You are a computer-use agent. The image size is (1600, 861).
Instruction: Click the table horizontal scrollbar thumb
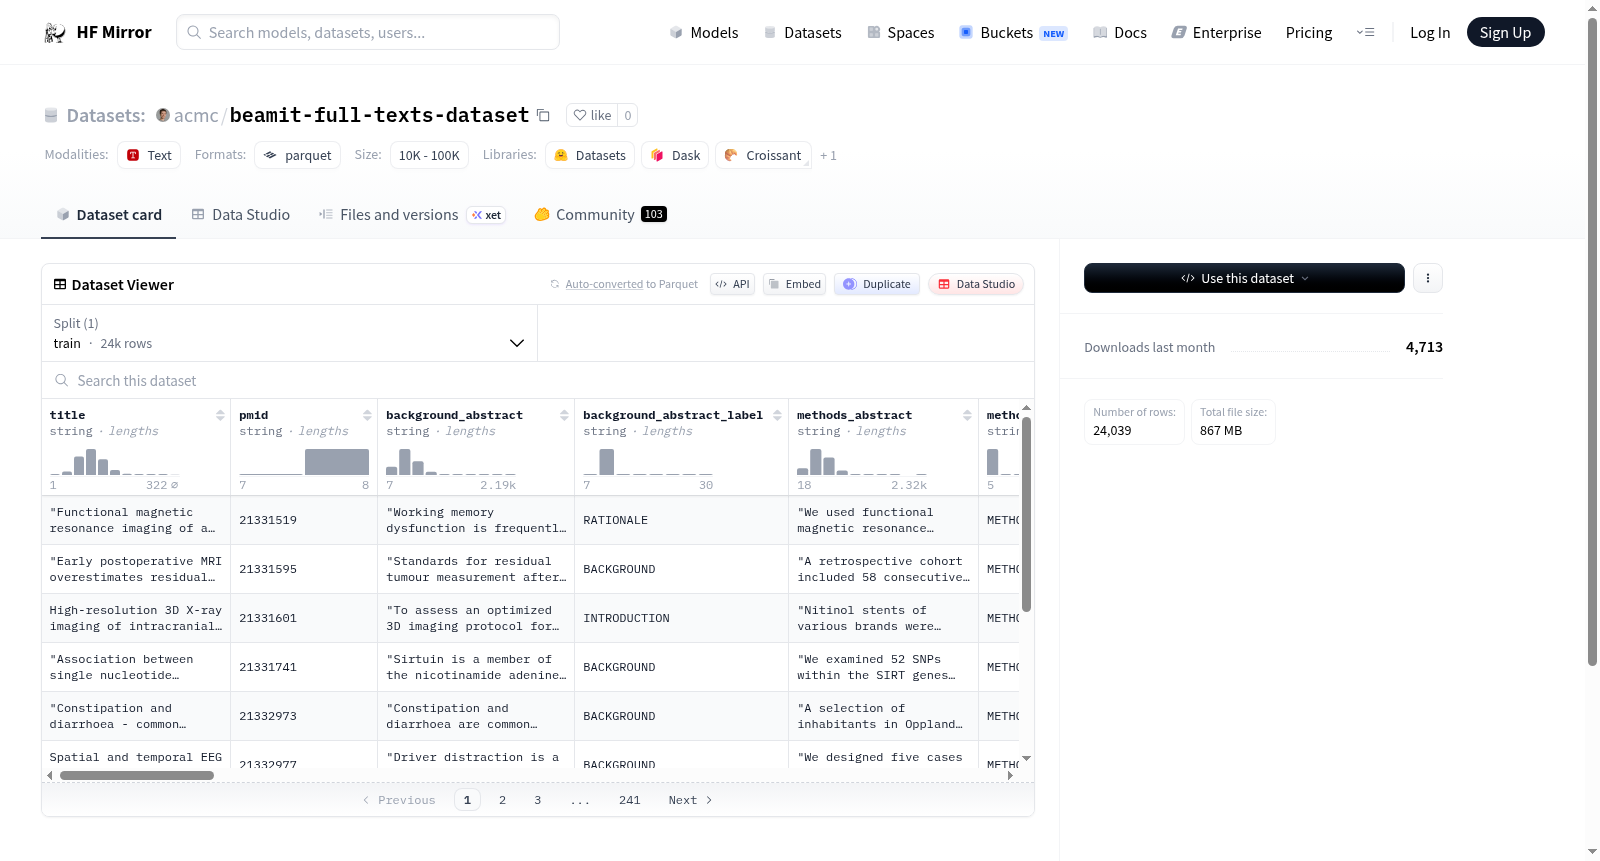(137, 775)
